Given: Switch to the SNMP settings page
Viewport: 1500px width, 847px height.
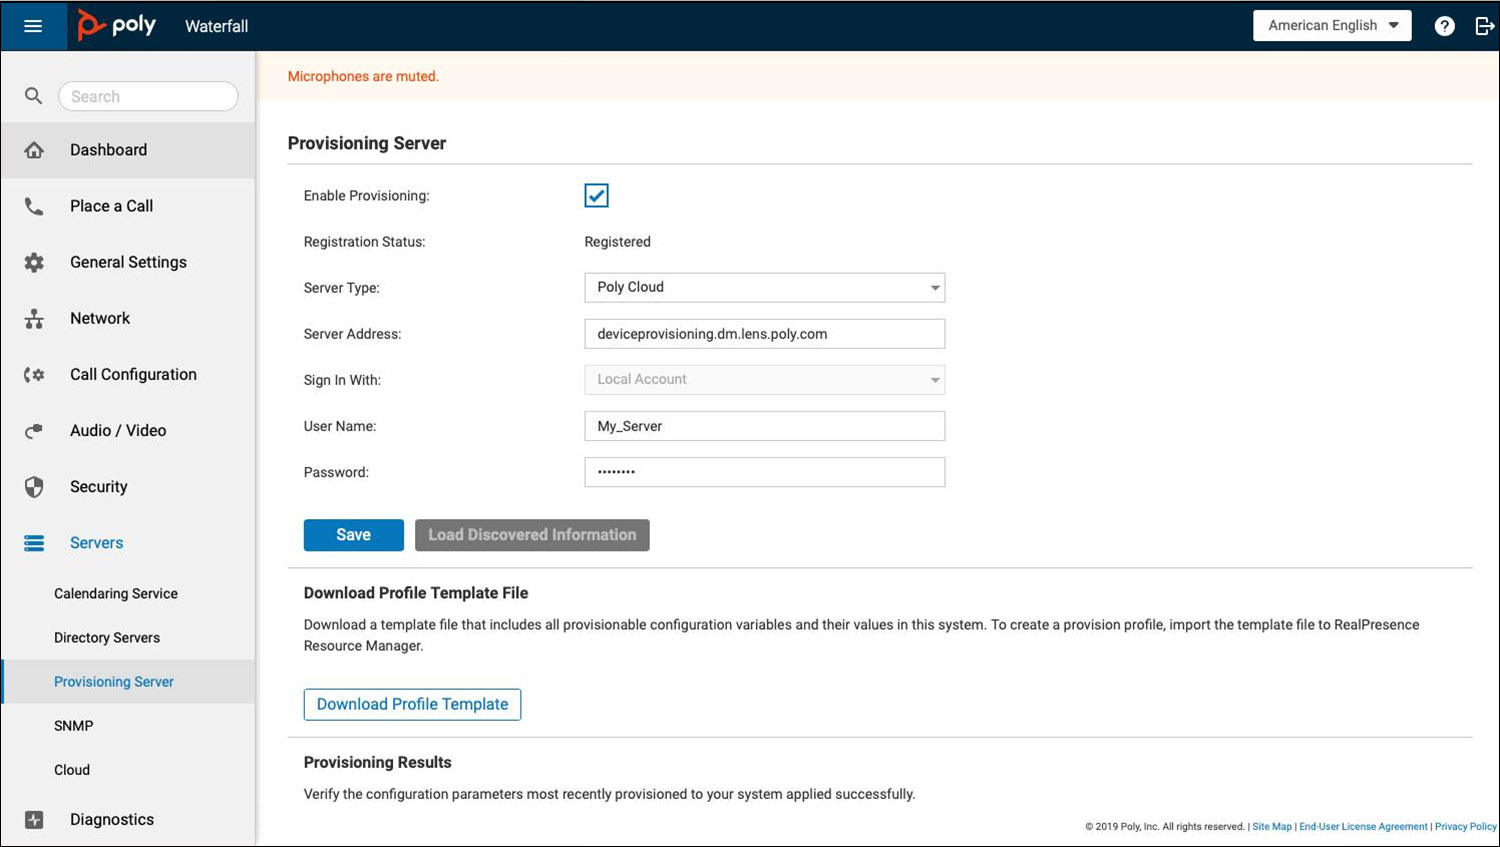Looking at the screenshot, I should tap(73, 725).
